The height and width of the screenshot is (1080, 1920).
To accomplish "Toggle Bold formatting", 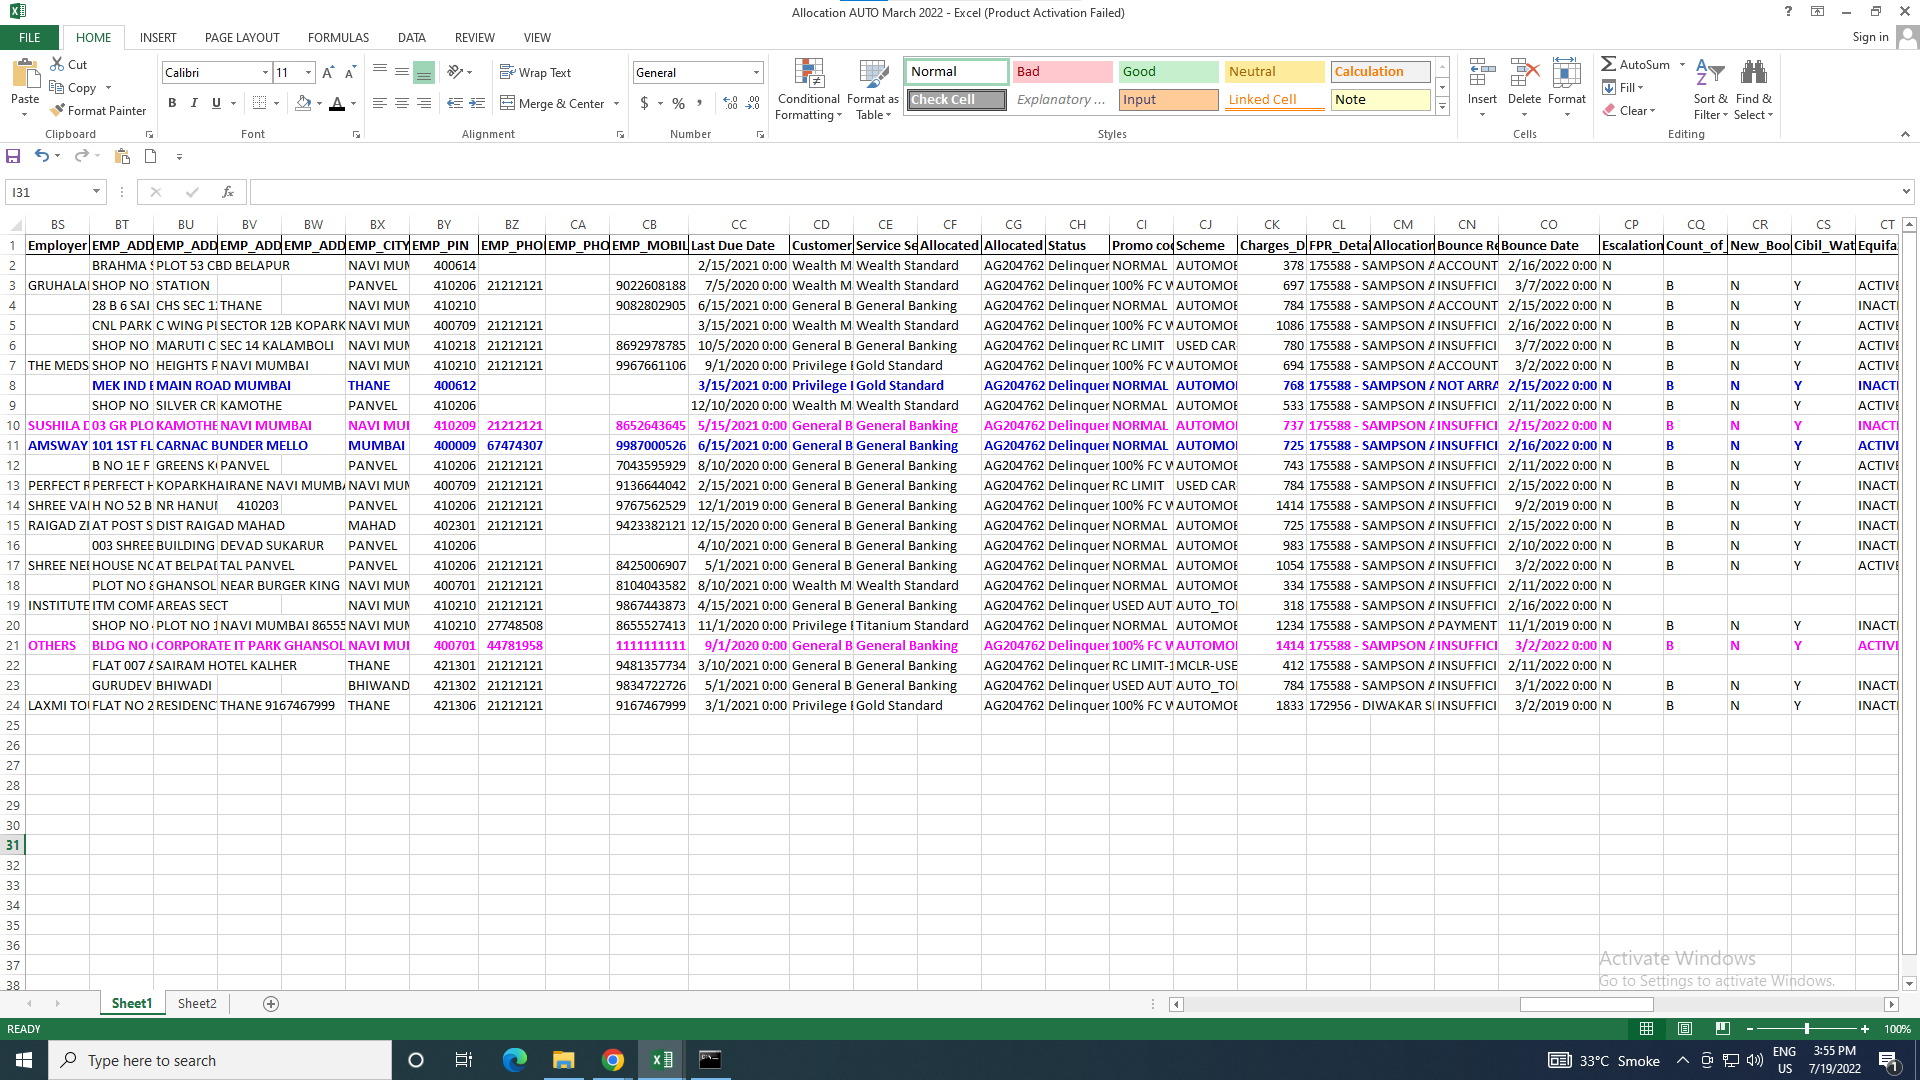I will click(x=172, y=103).
